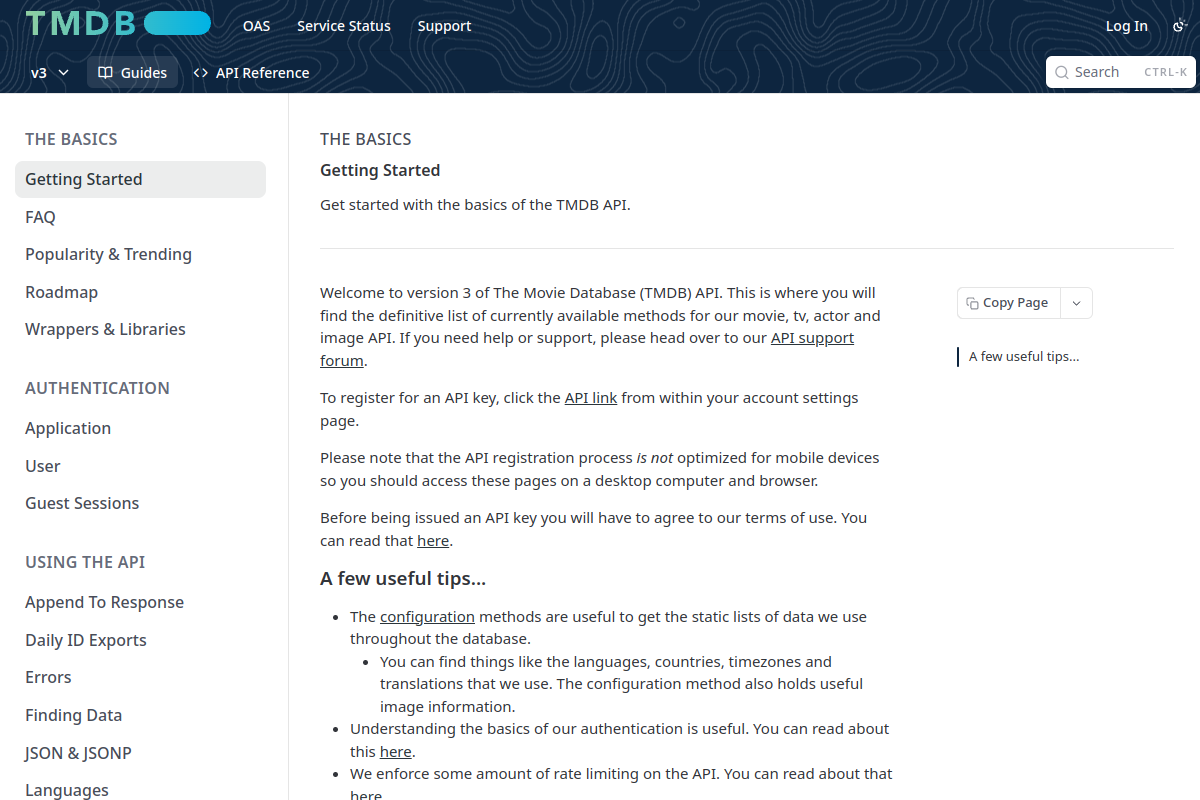Click the API Reference code brackets icon
The image size is (1200, 800).
200,73
